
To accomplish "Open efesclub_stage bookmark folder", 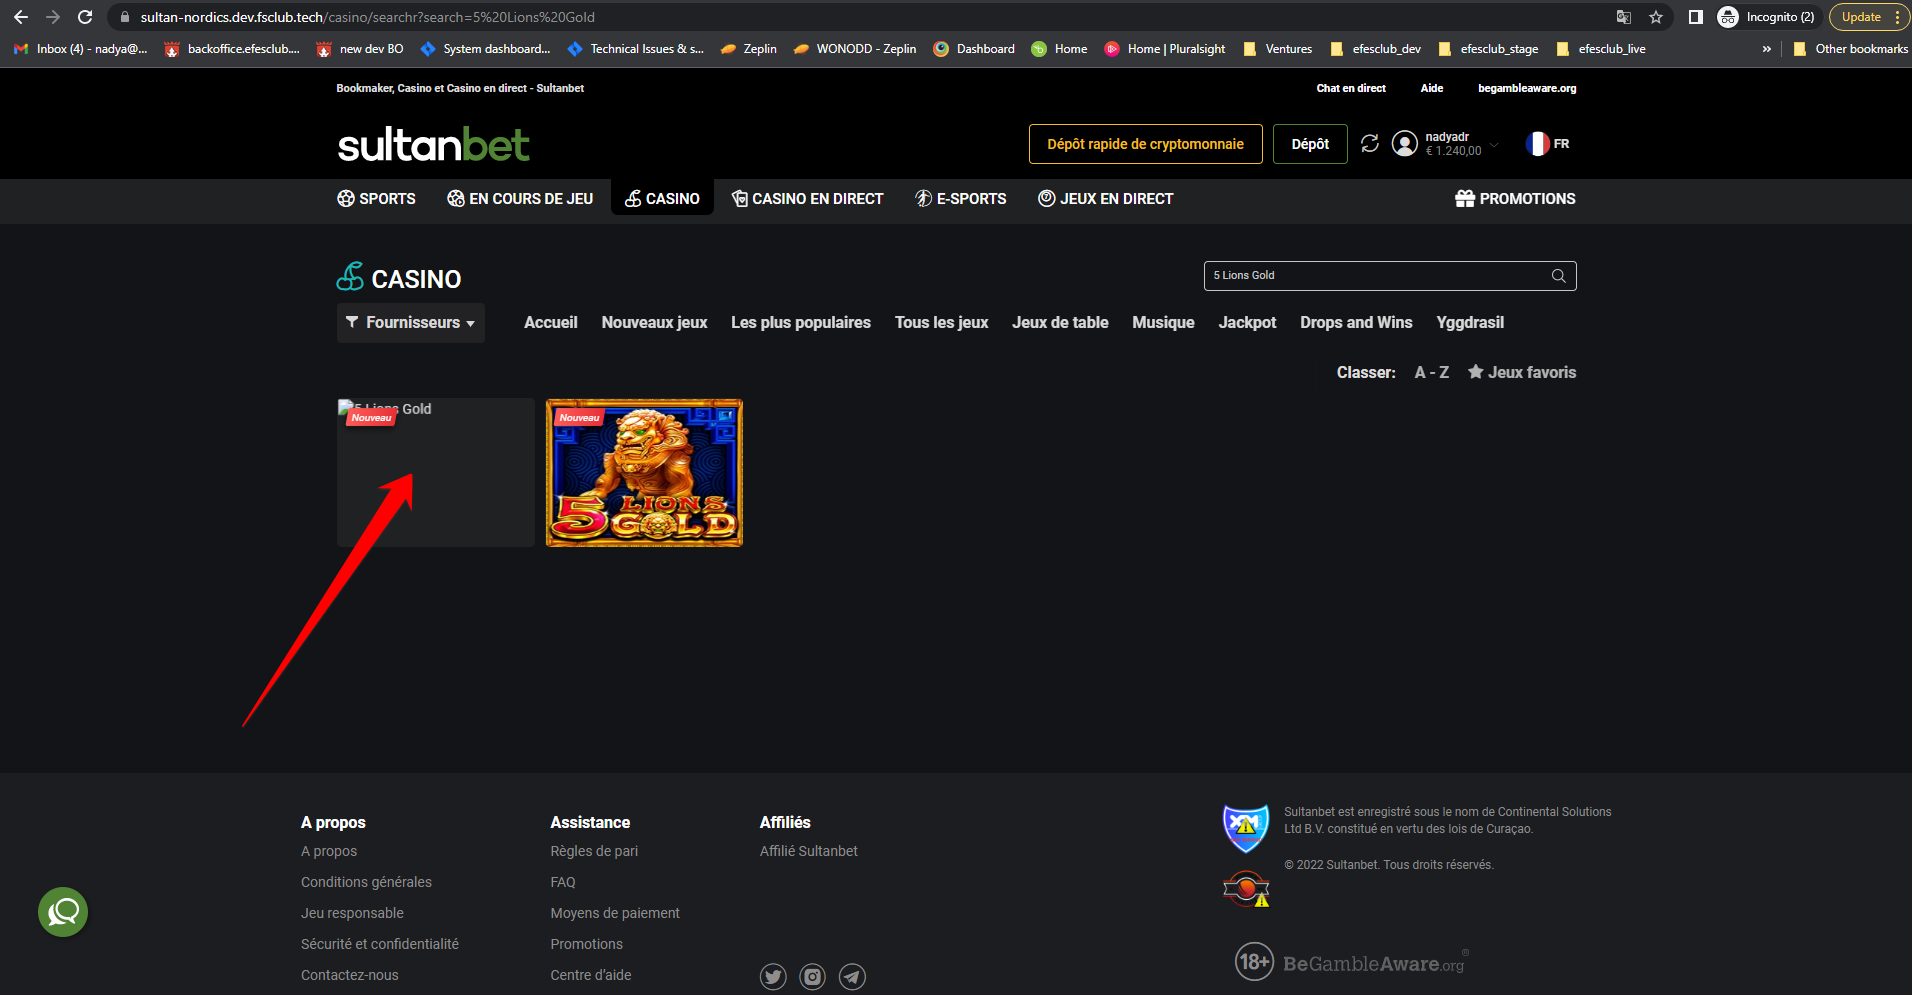I will (x=1488, y=49).
